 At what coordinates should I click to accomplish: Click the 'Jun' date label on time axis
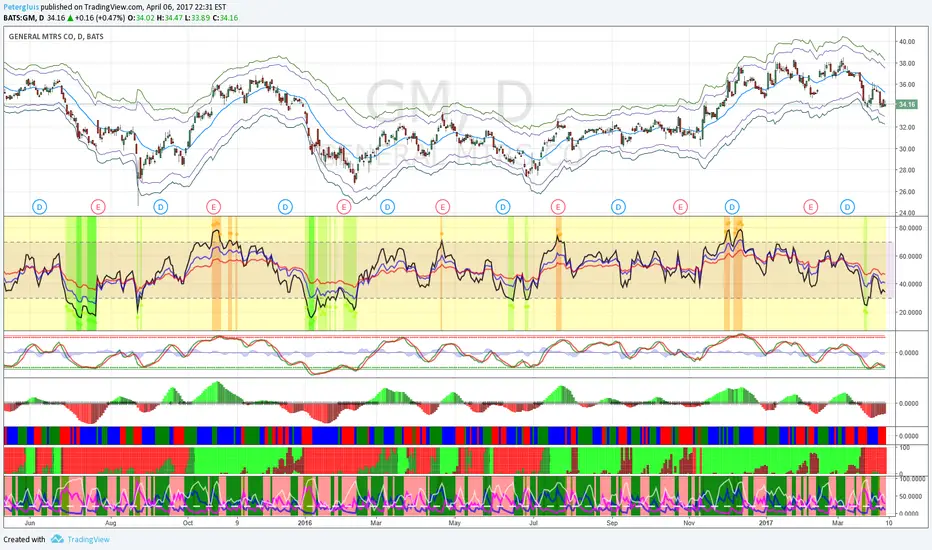30,523
